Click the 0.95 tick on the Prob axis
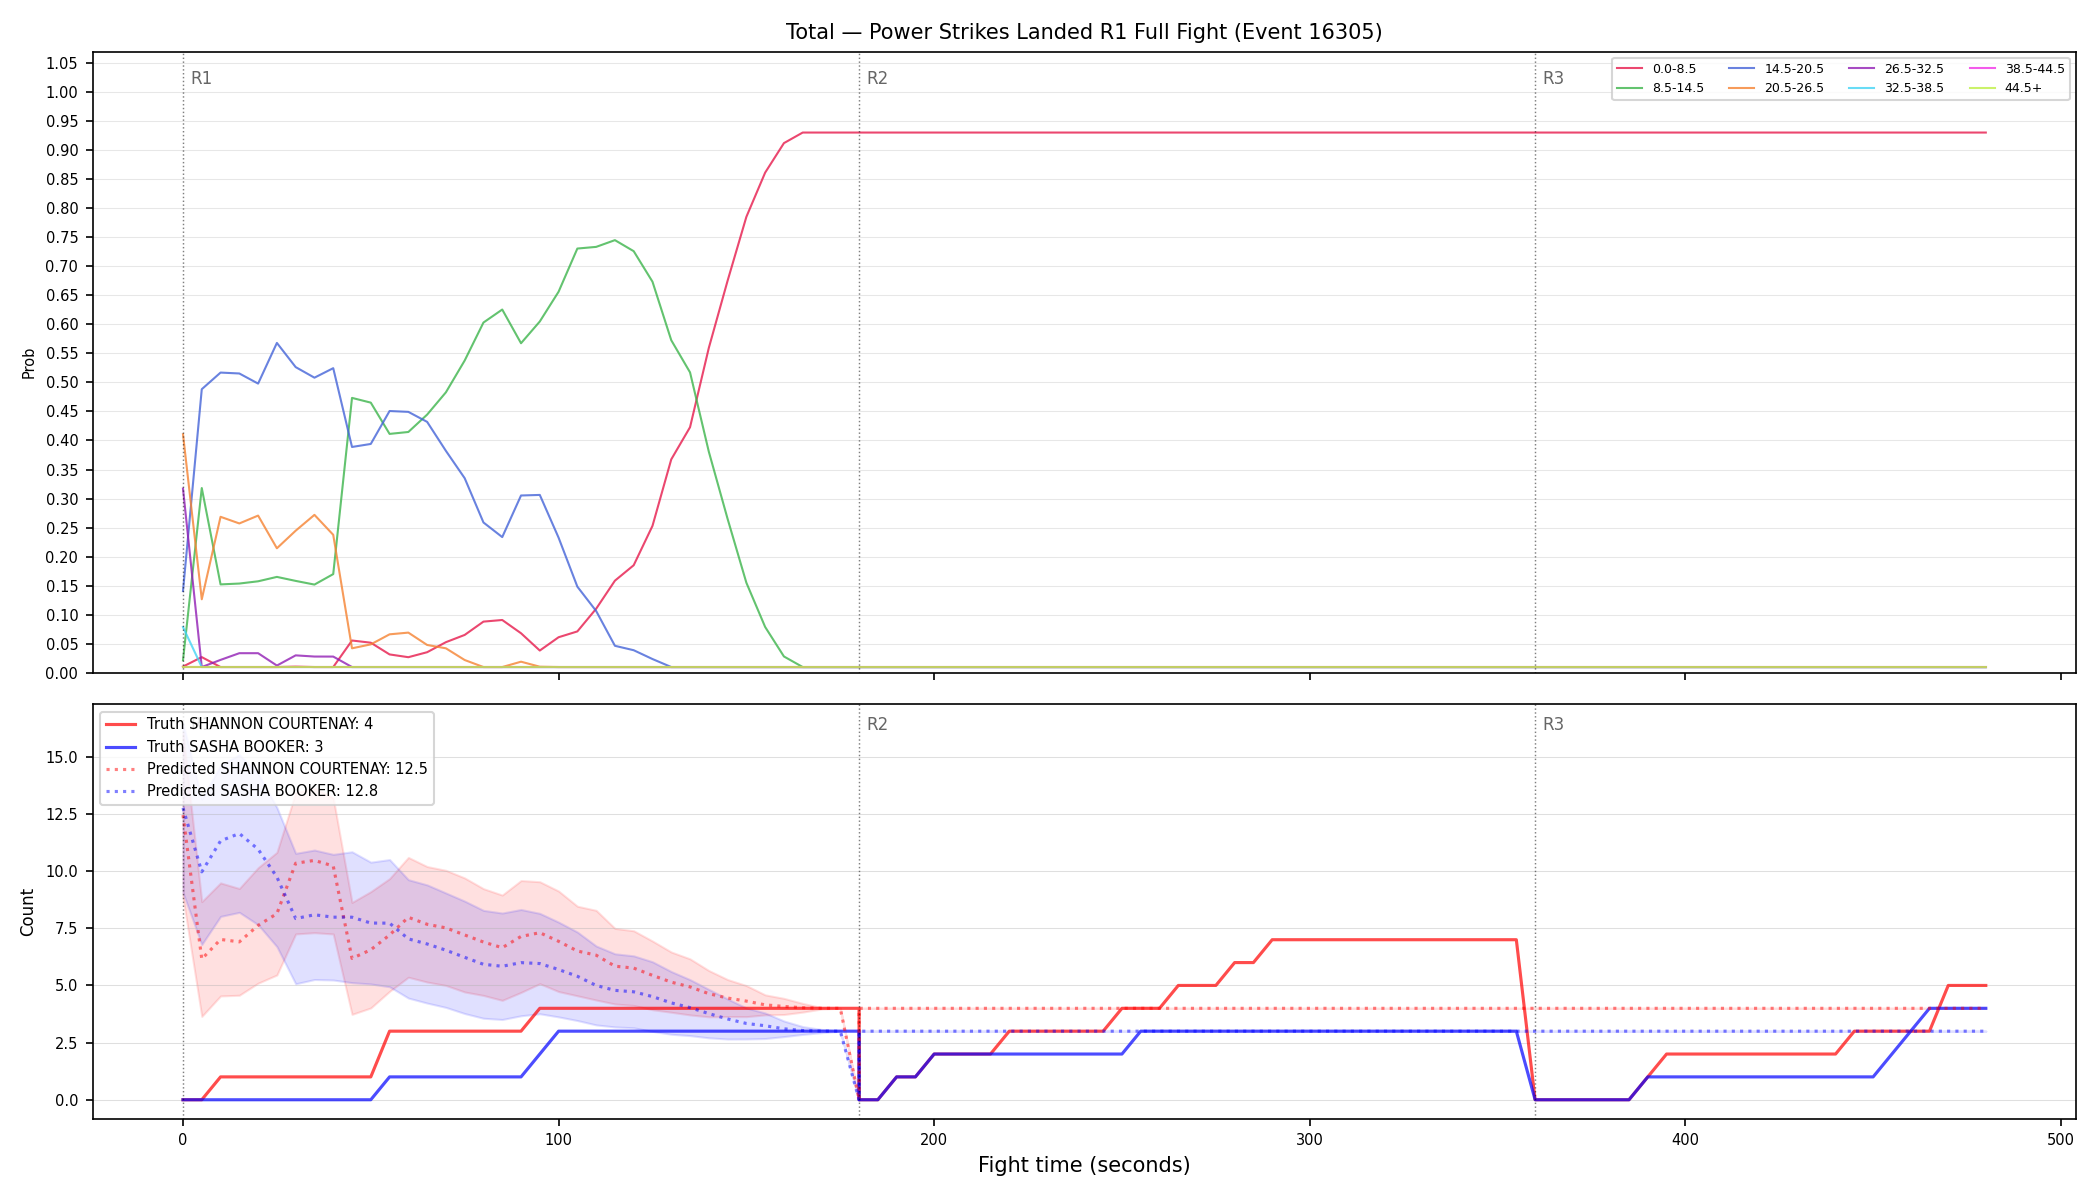The image size is (2100, 1200). coord(62,121)
